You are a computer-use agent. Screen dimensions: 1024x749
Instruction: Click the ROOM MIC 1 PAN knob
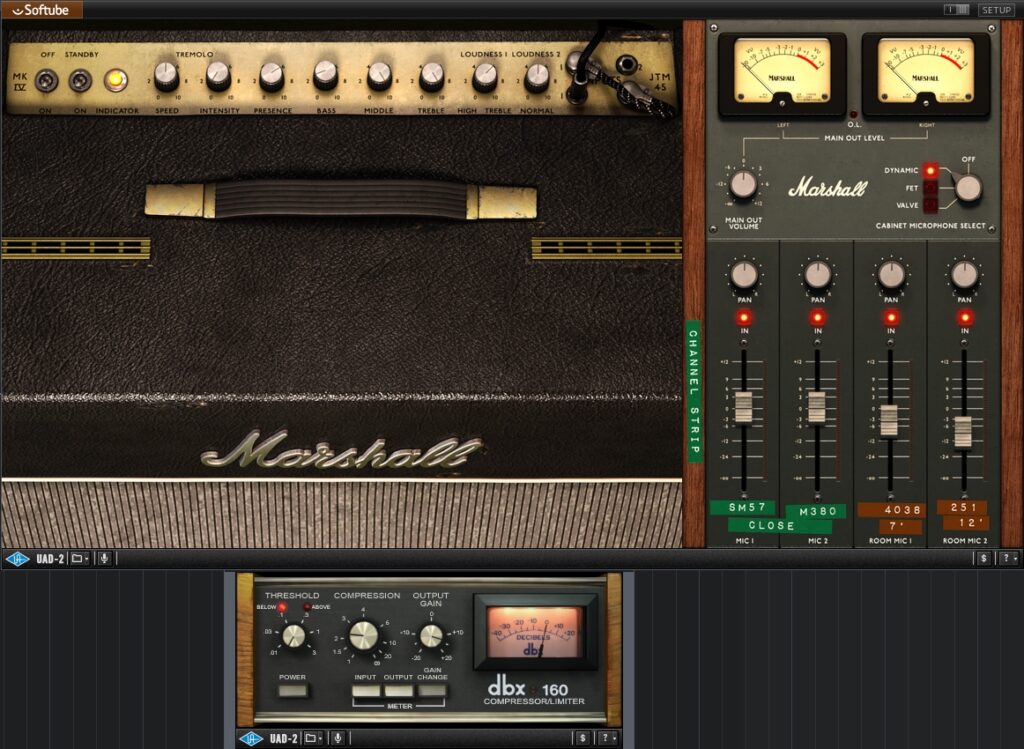point(891,275)
